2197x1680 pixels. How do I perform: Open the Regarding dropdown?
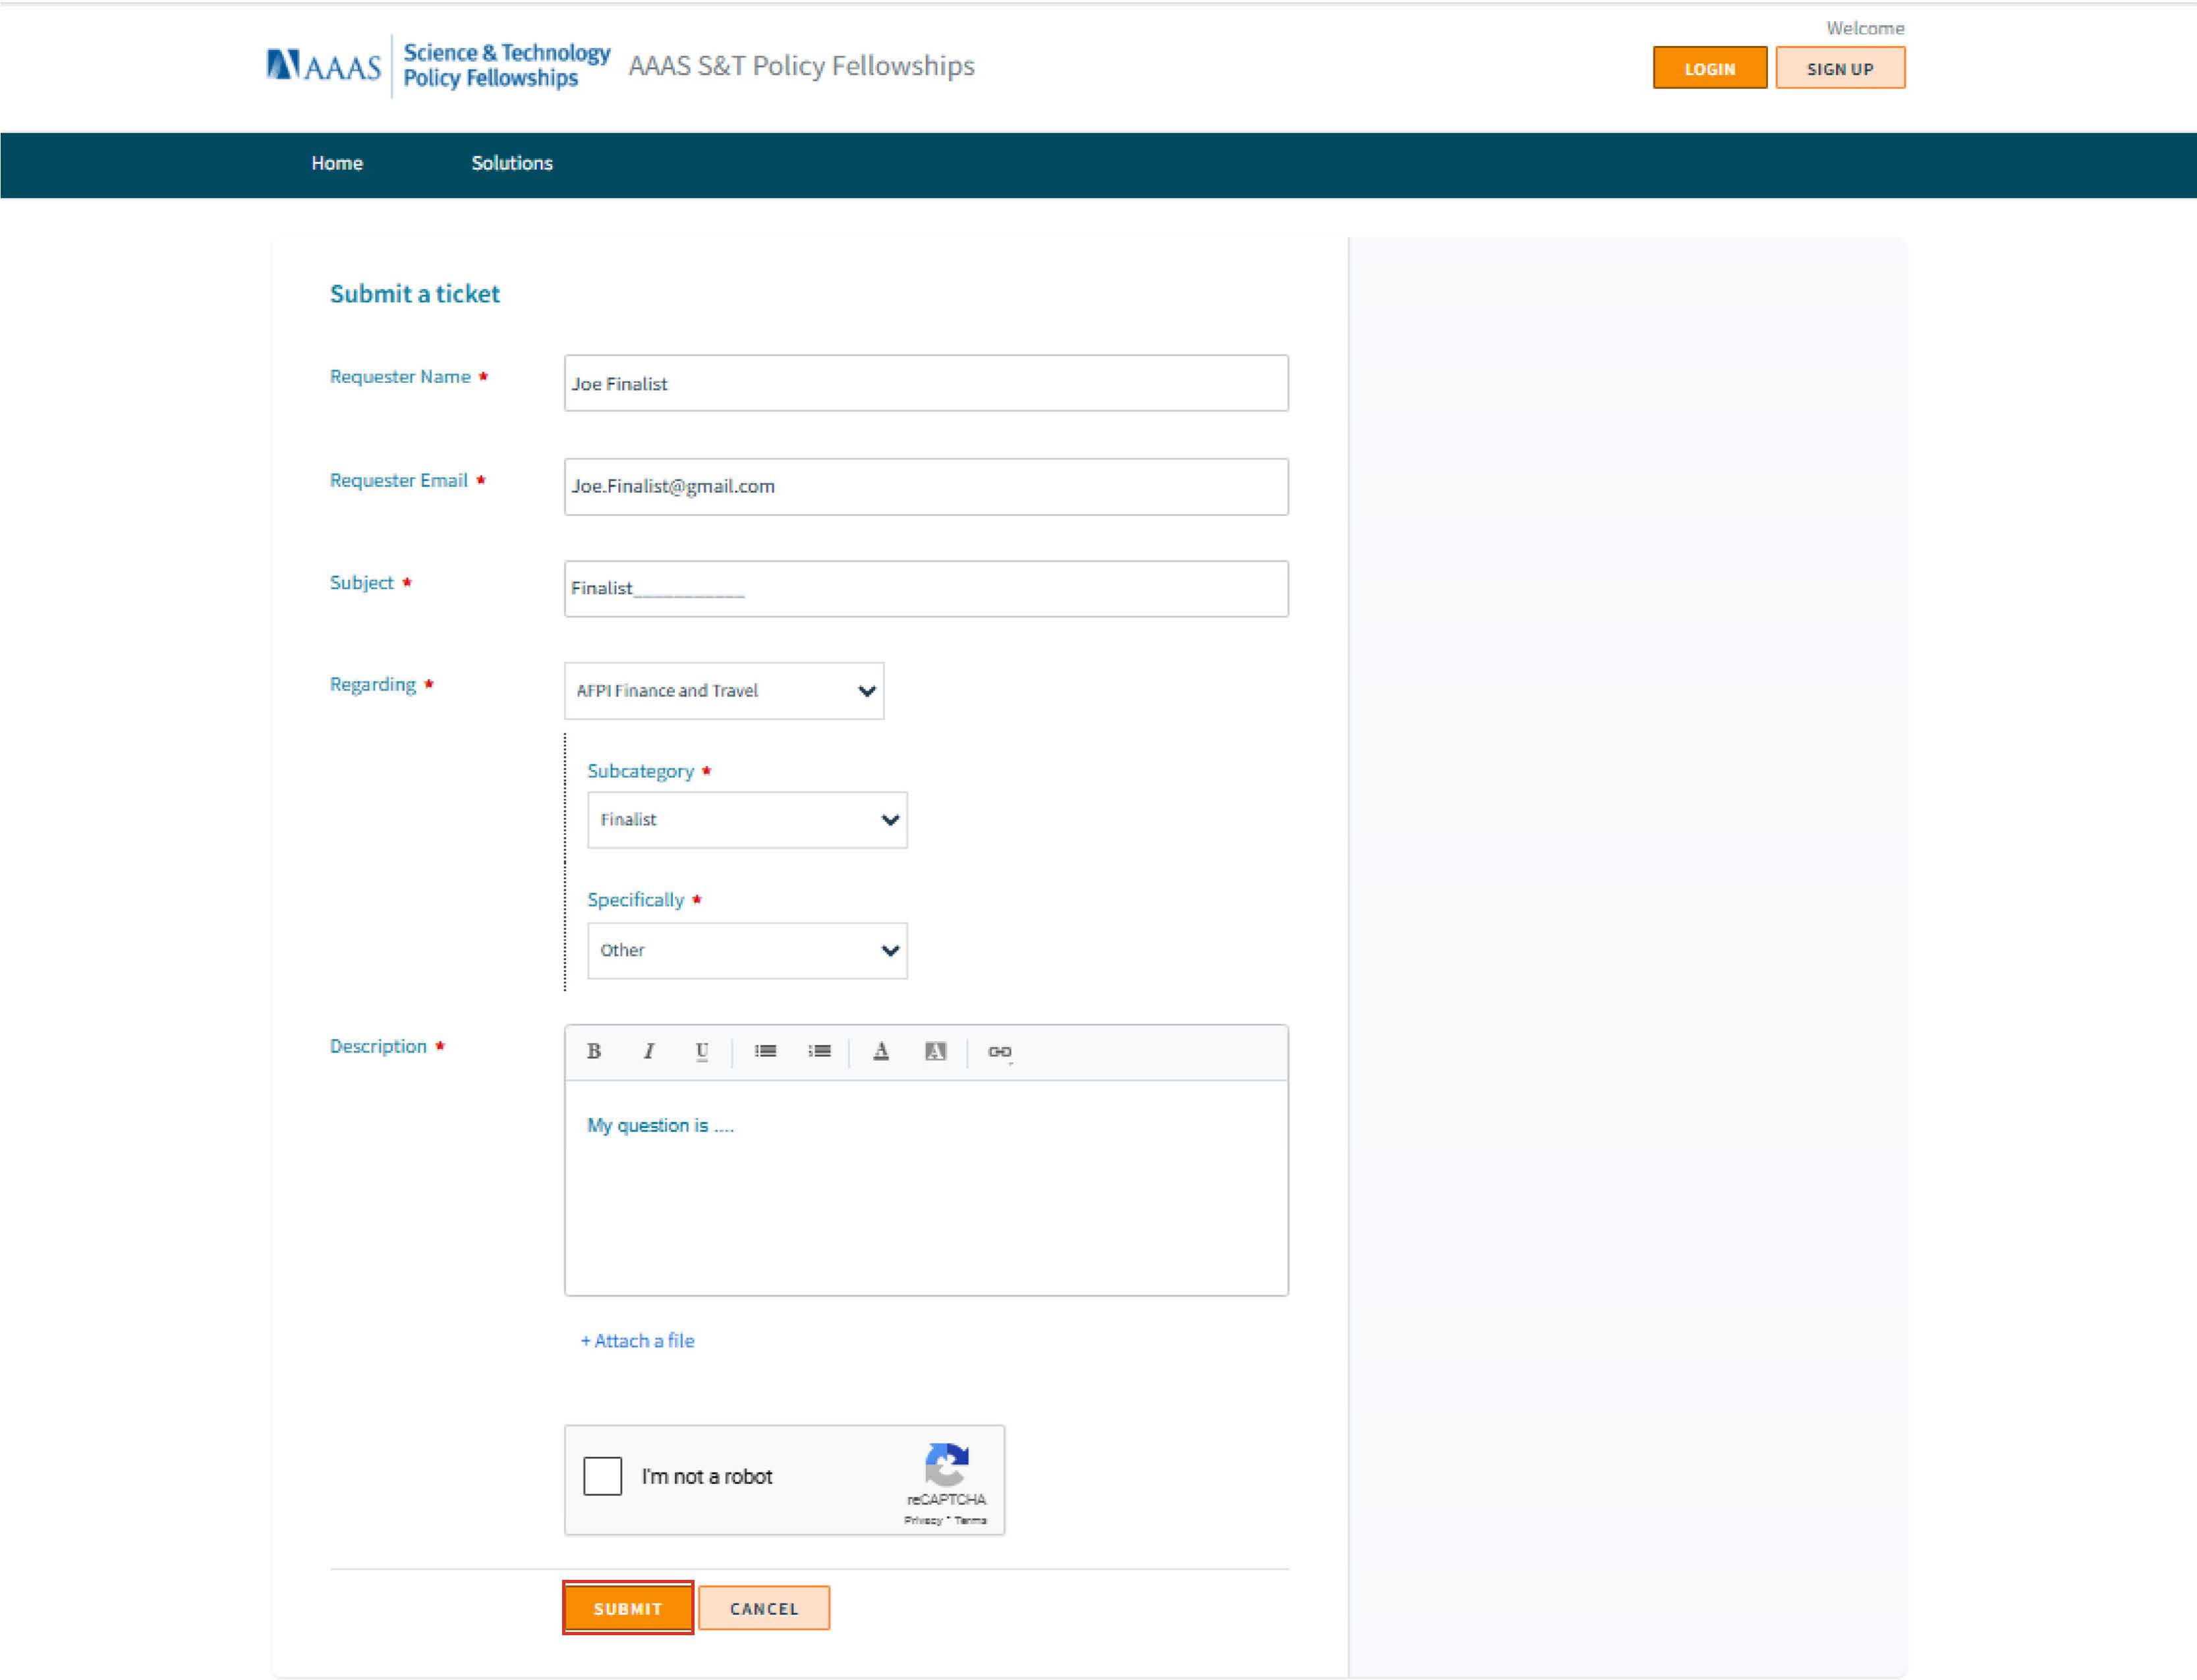coord(724,691)
